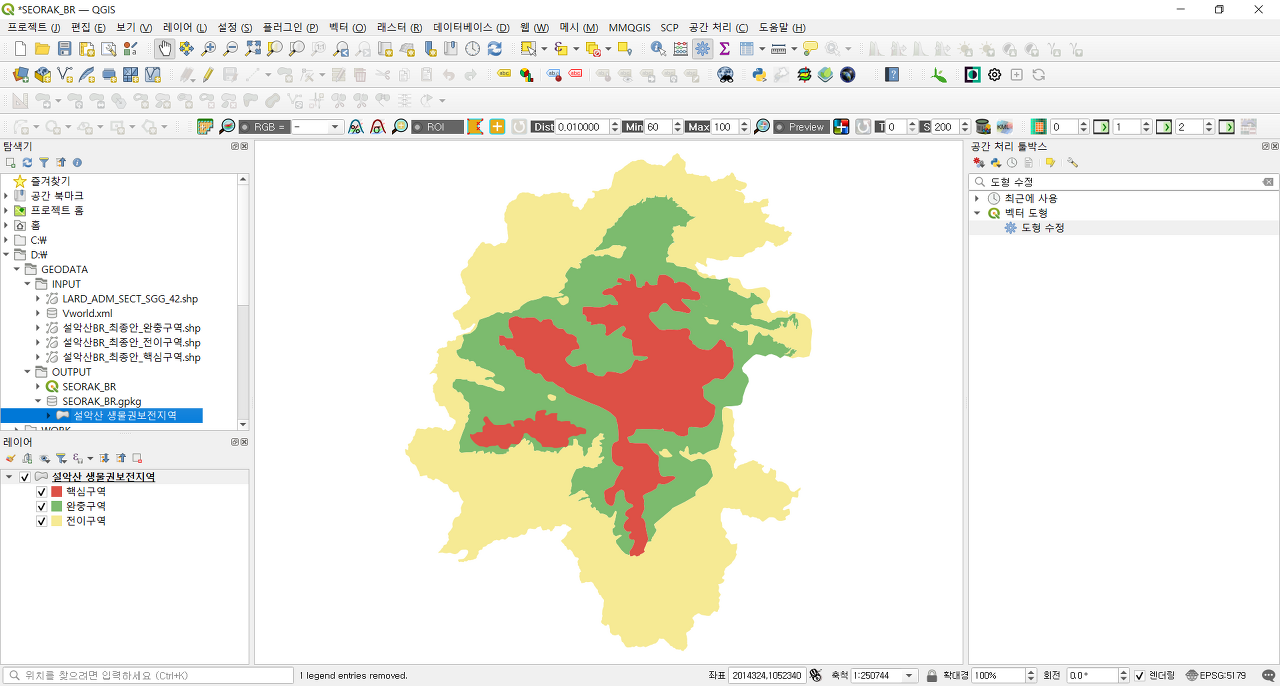Select the Vworld.xml entry in Browser

pyautogui.click(x=87, y=313)
